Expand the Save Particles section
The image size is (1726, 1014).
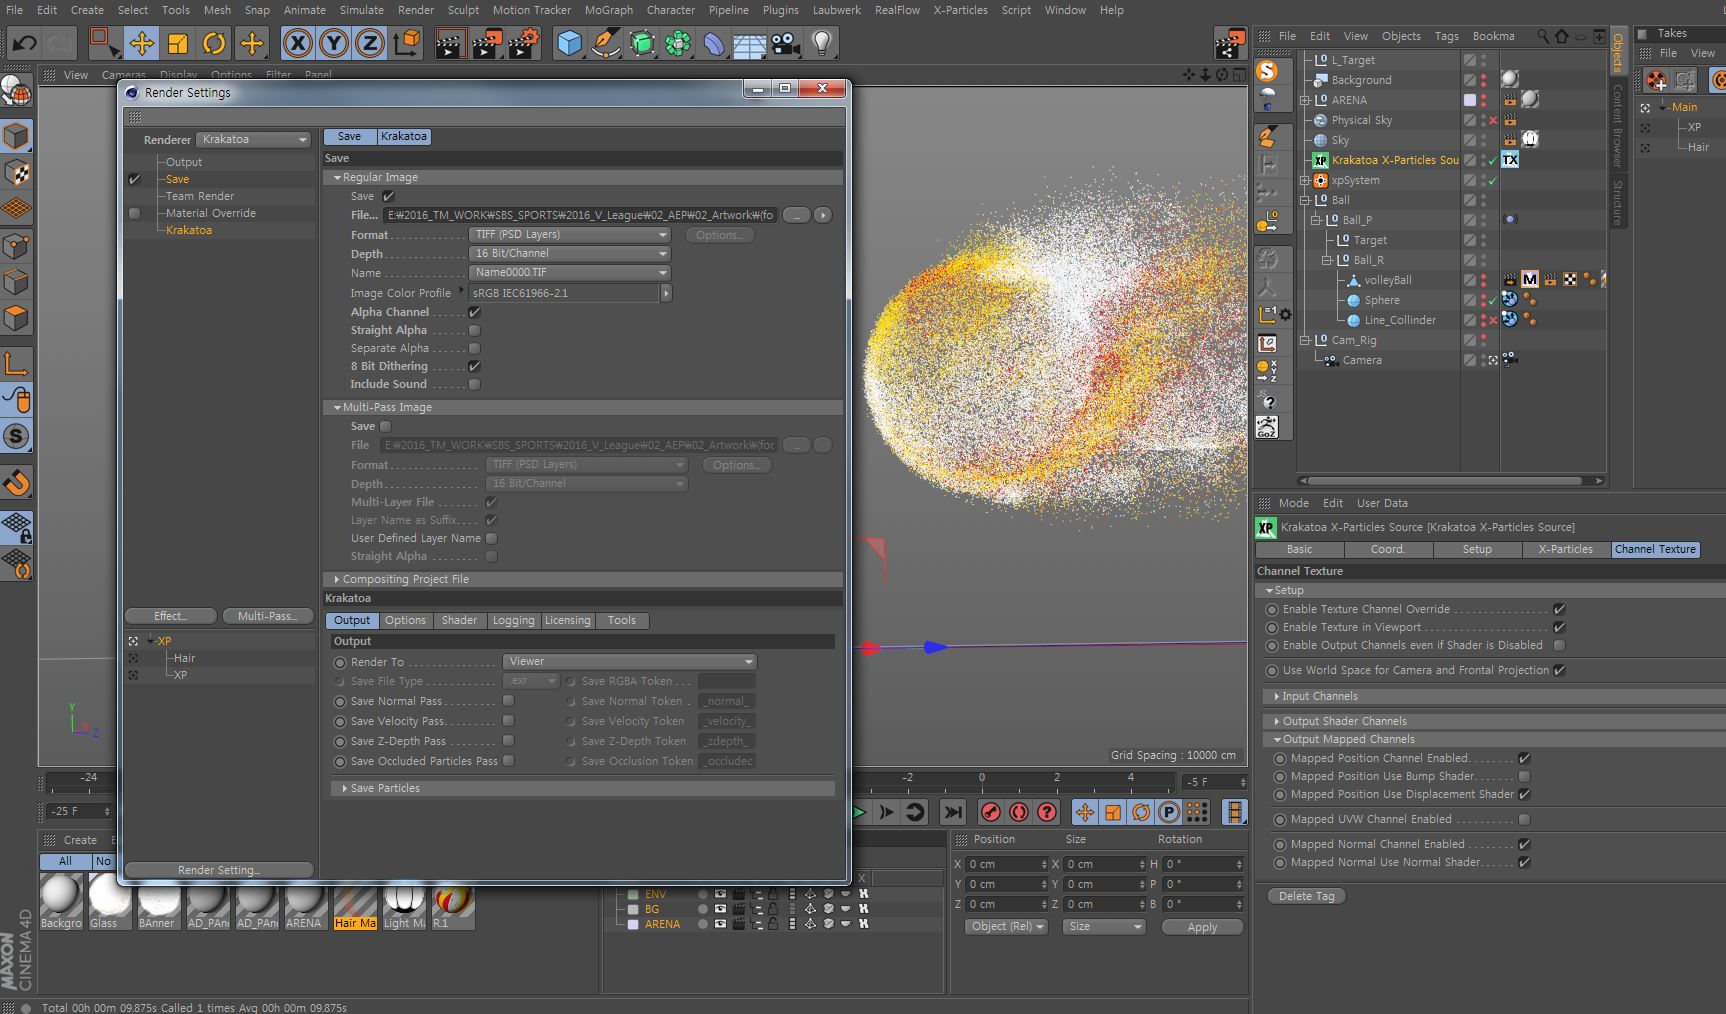click(x=345, y=788)
